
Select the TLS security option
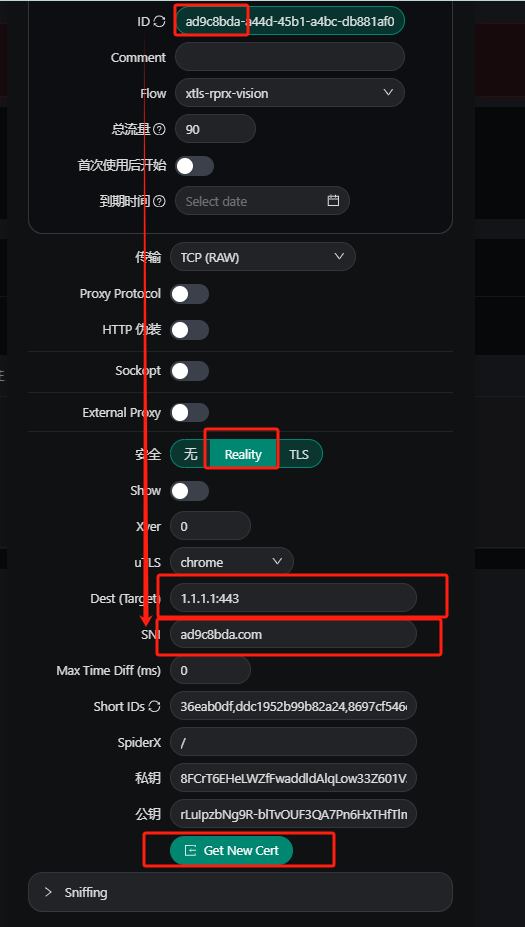[299, 454]
